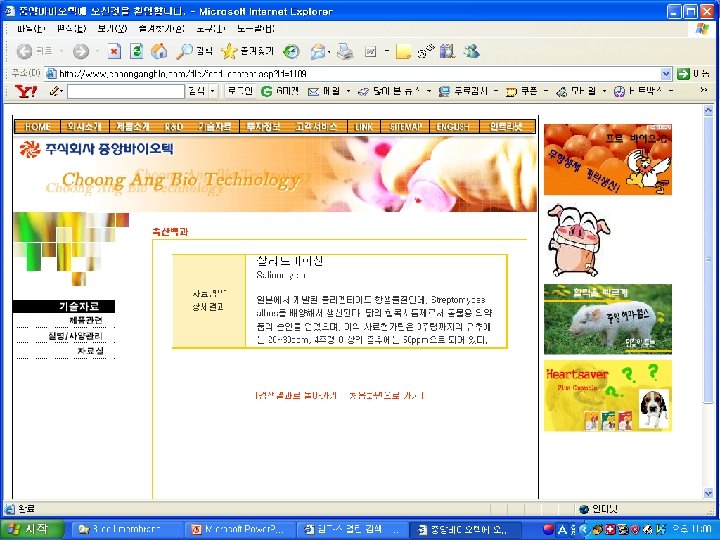Open the File menu
Viewport: 720px width, 540px height.
[31, 29]
